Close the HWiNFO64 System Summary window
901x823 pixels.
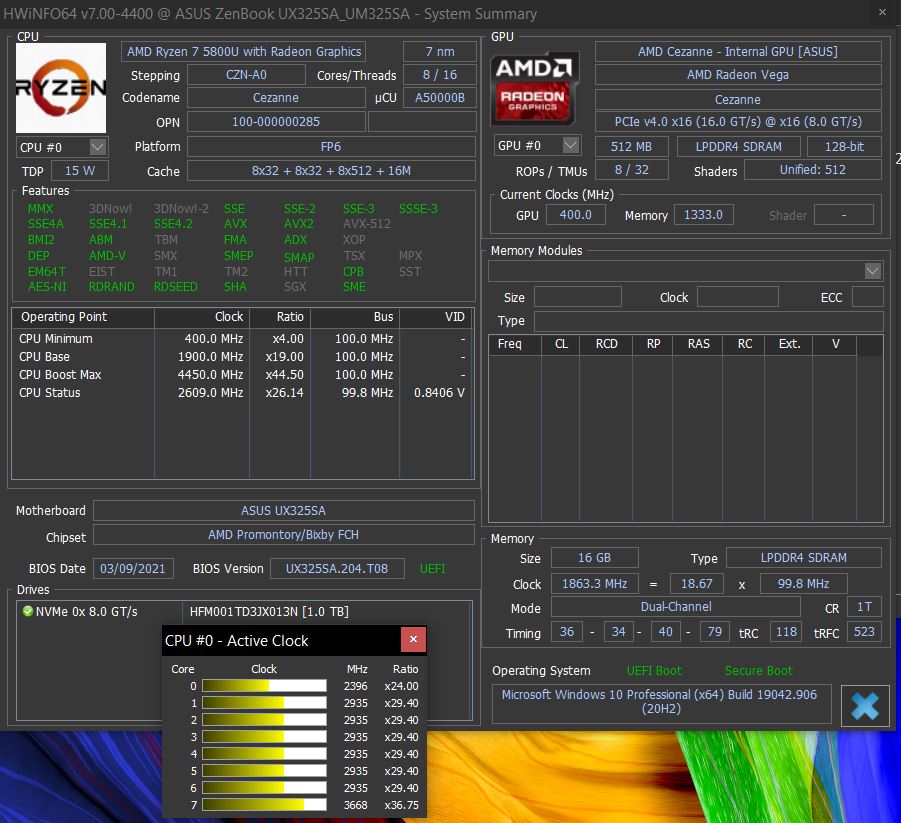tap(883, 12)
